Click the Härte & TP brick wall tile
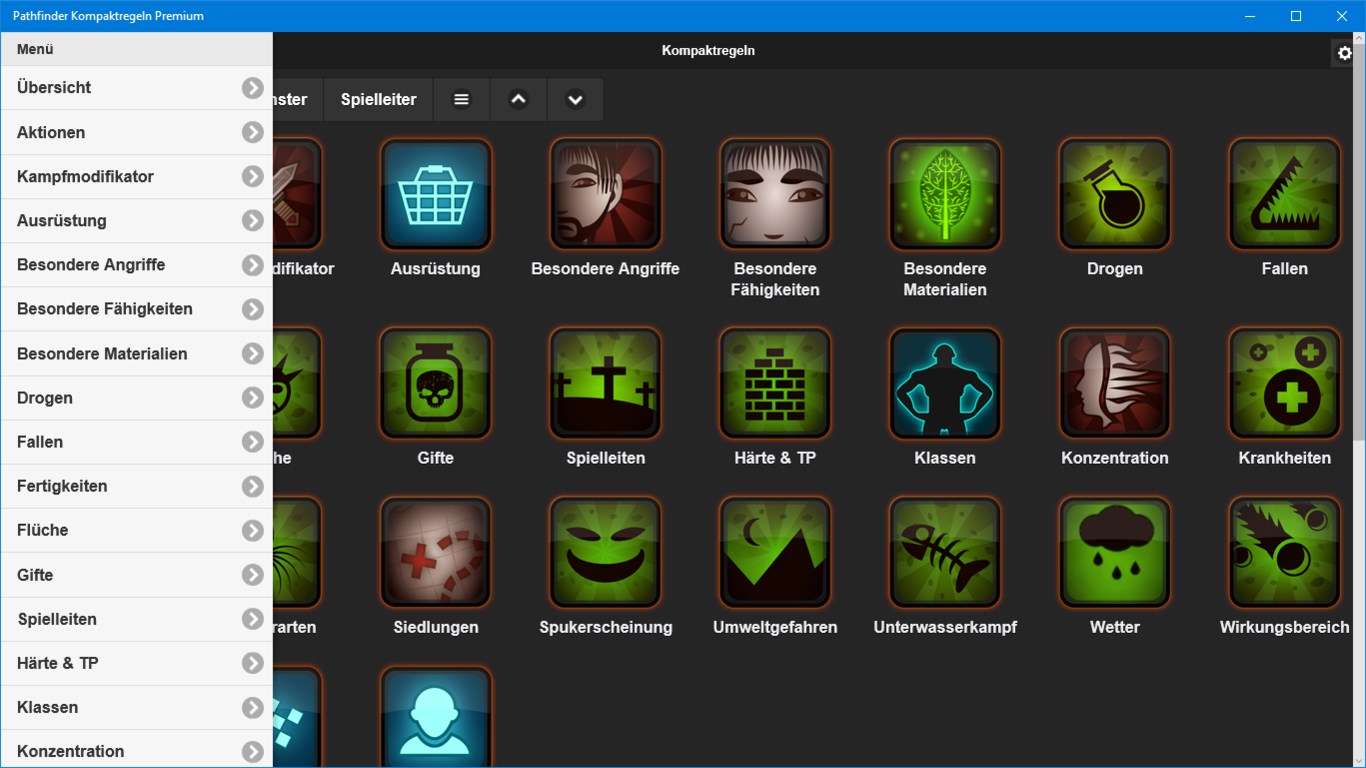Image resolution: width=1366 pixels, height=768 pixels. pos(775,383)
